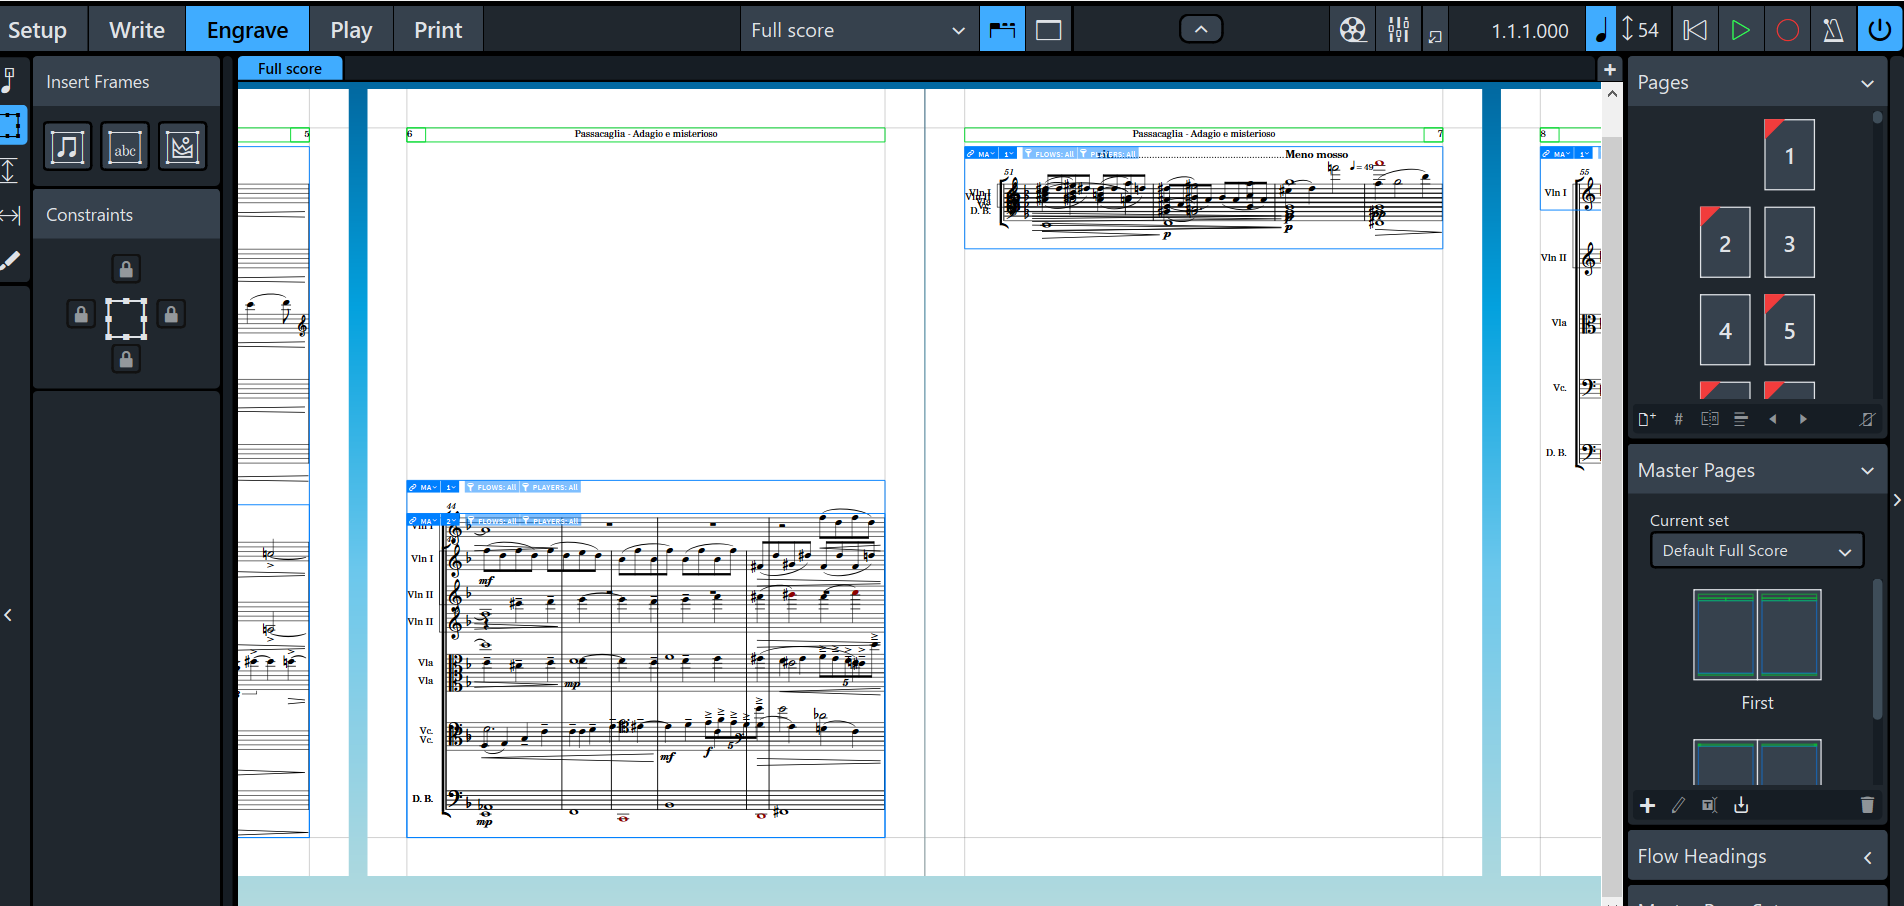Collapse the Master Pages section
This screenshot has width=1904, height=906.
tap(1867, 471)
